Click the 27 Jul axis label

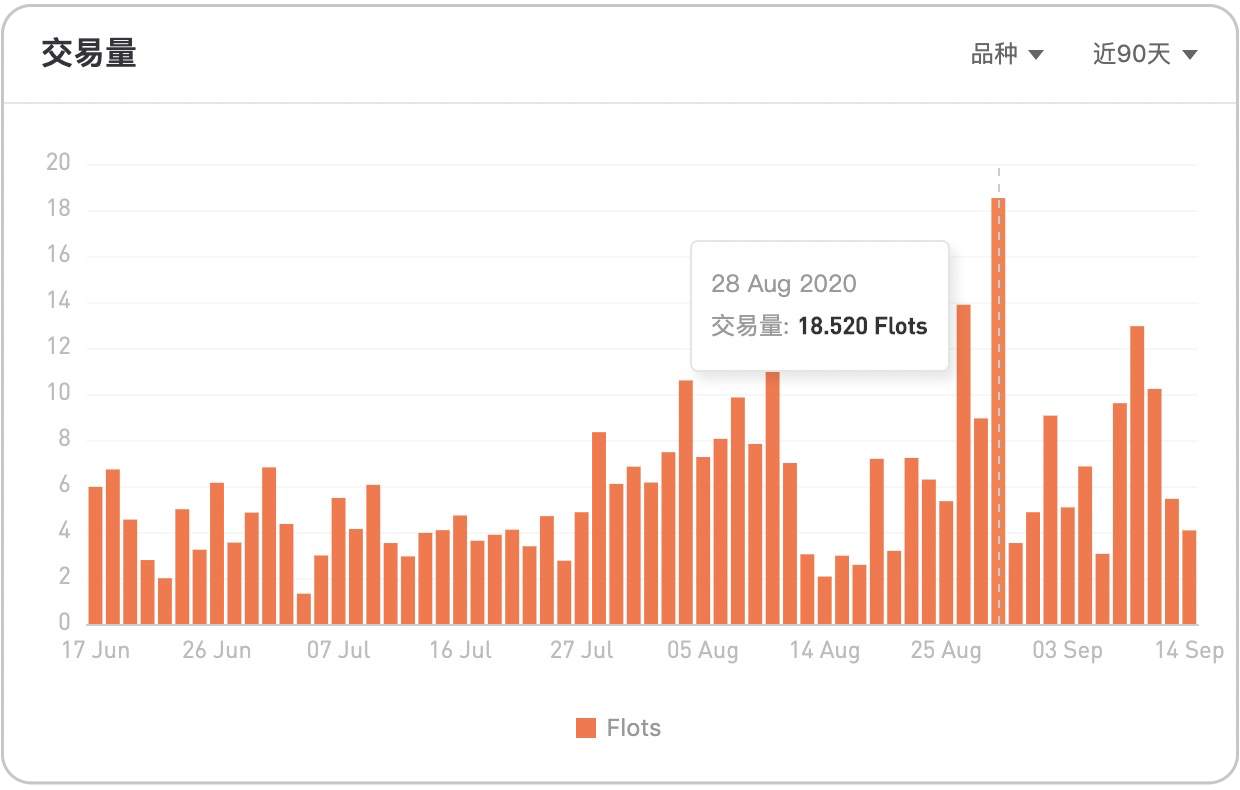click(x=582, y=651)
